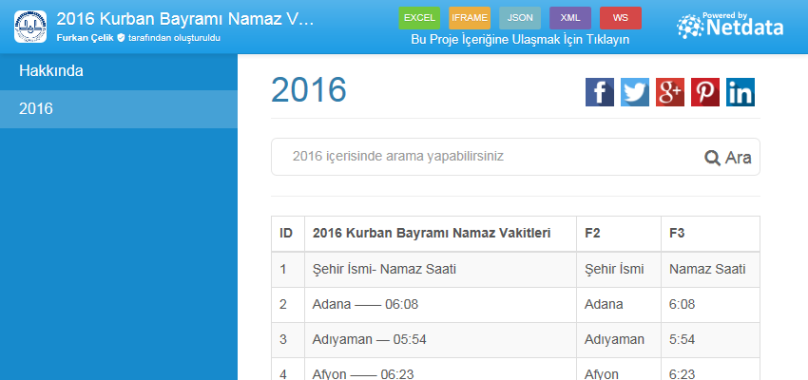
Task: Select the 'Adıyaman — 05:54' cell
Action: pyautogui.click(x=441, y=340)
